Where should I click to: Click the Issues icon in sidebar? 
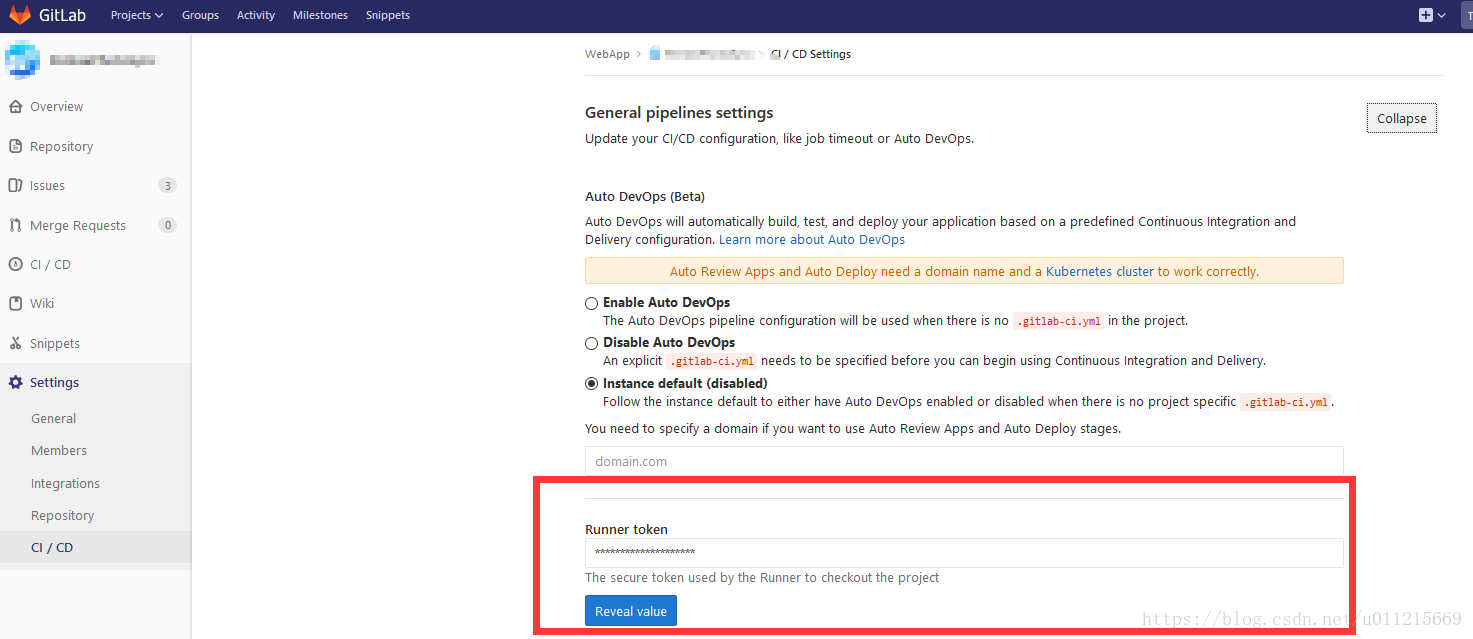click(15, 186)
